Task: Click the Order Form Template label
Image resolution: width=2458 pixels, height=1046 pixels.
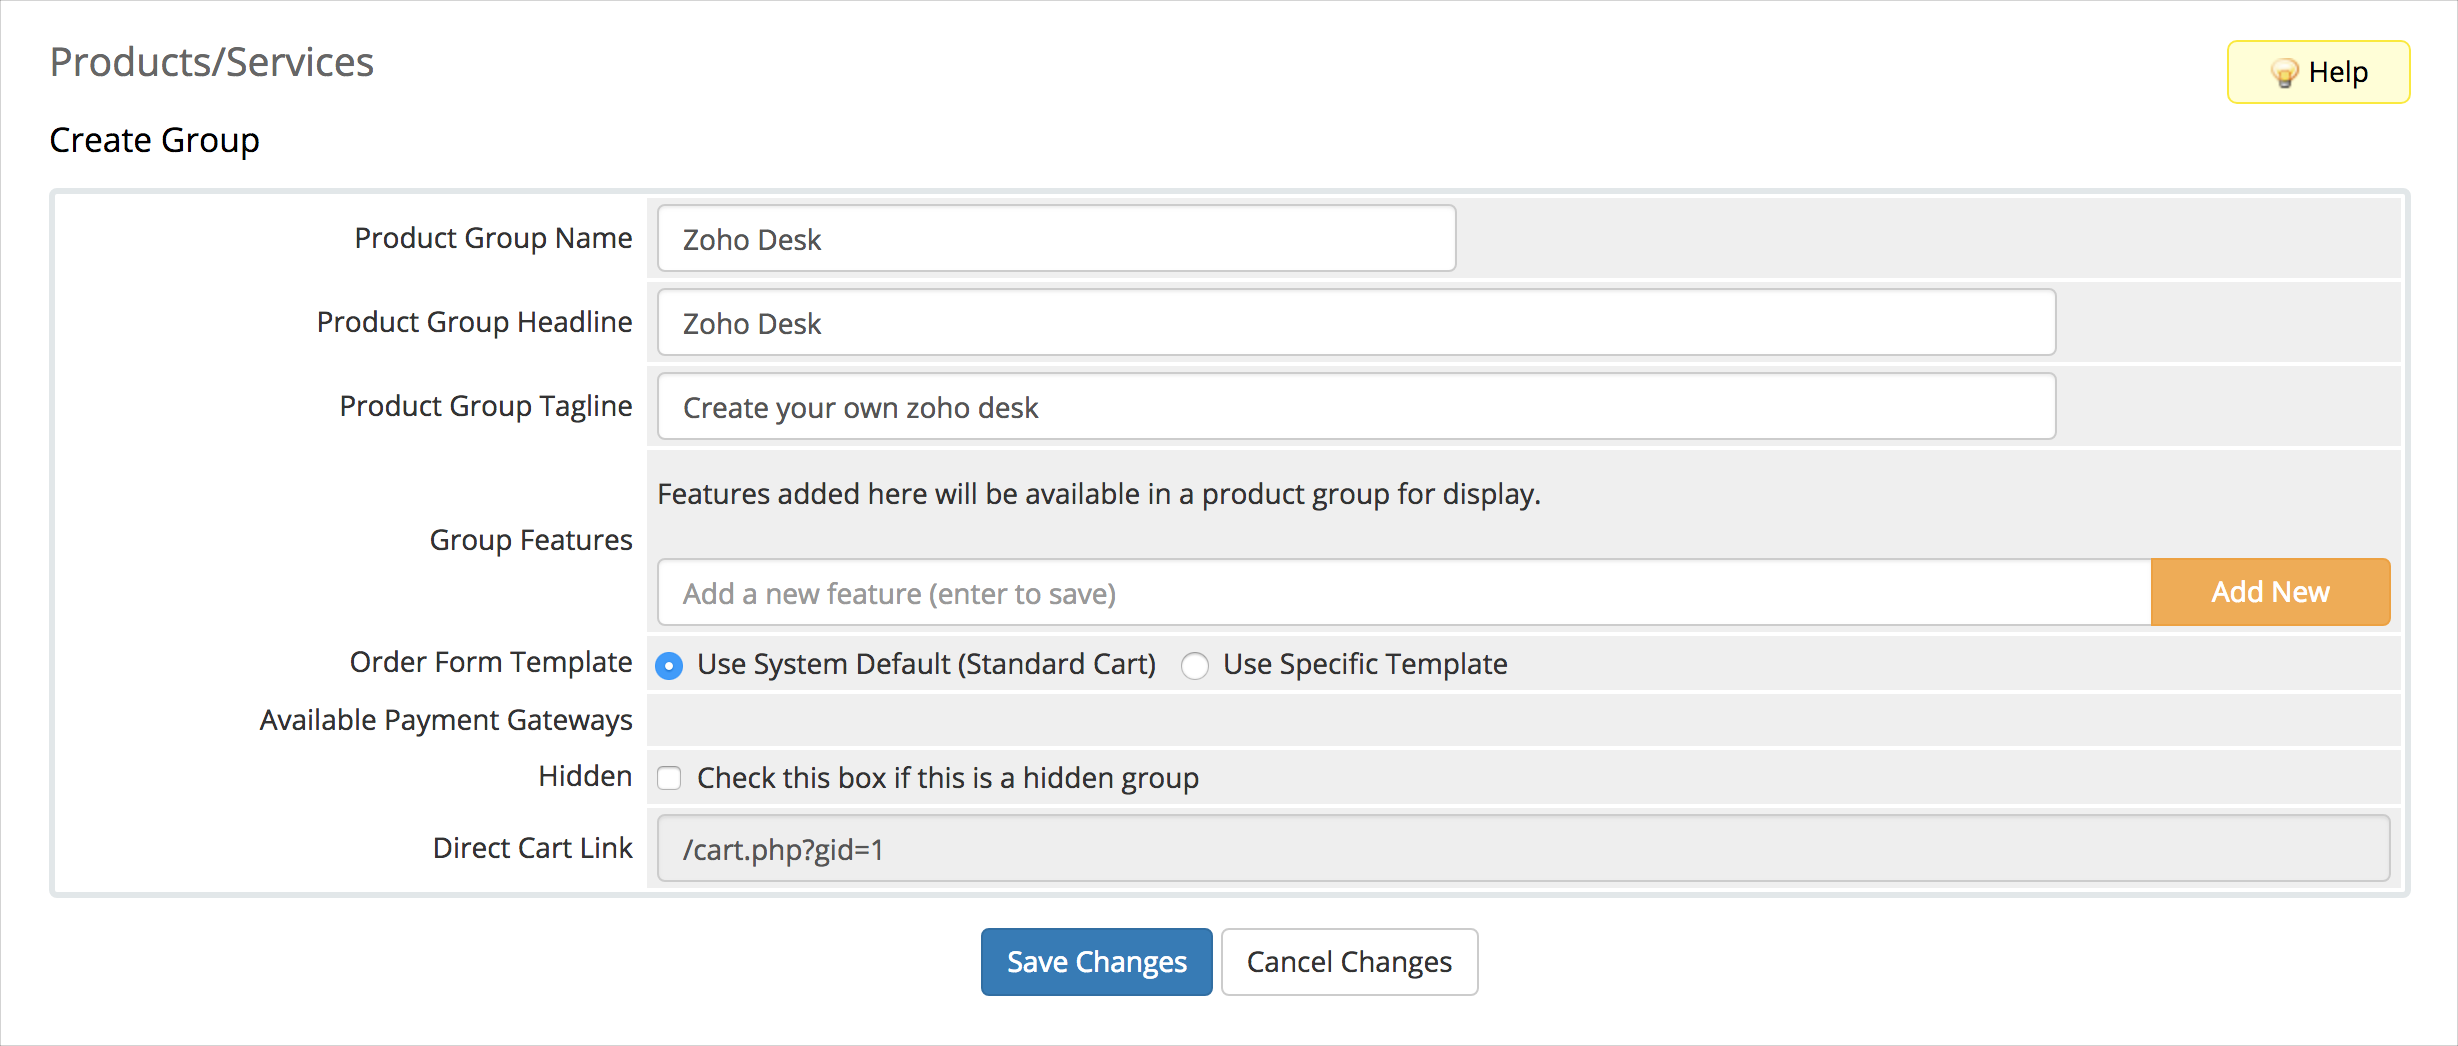Action: click(490, 662)
